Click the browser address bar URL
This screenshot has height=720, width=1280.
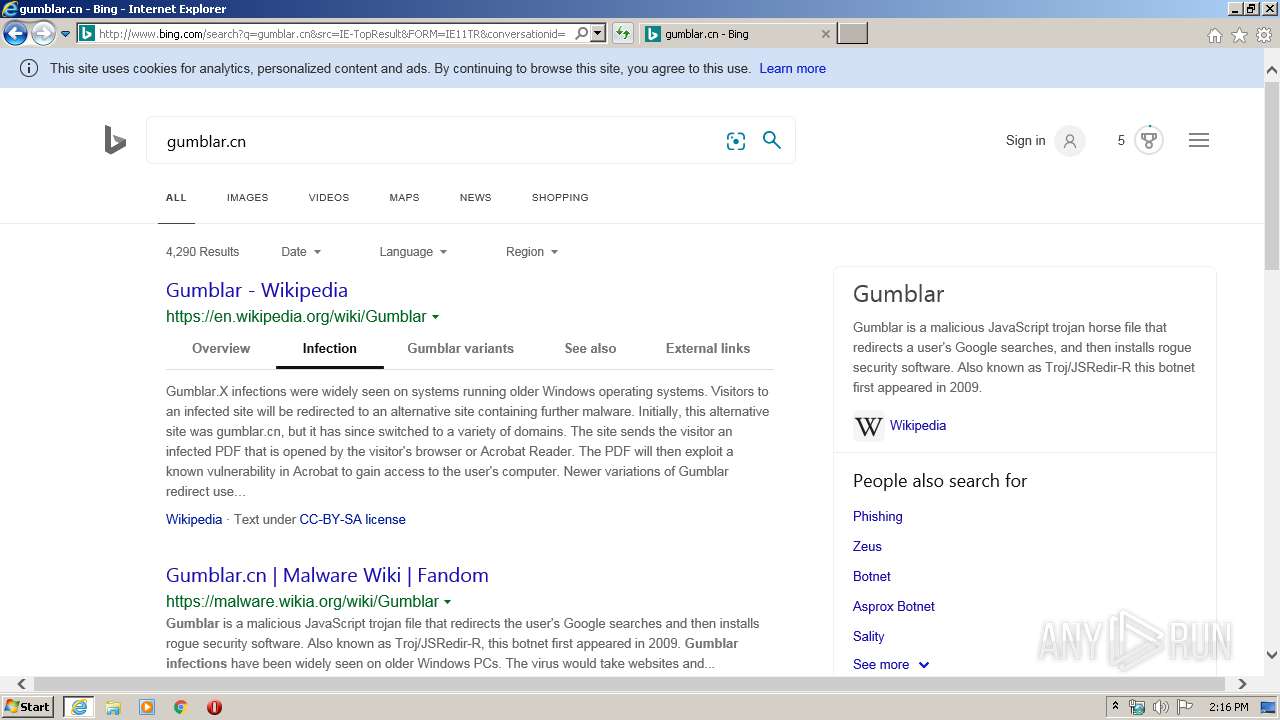[x=332, y=33]
